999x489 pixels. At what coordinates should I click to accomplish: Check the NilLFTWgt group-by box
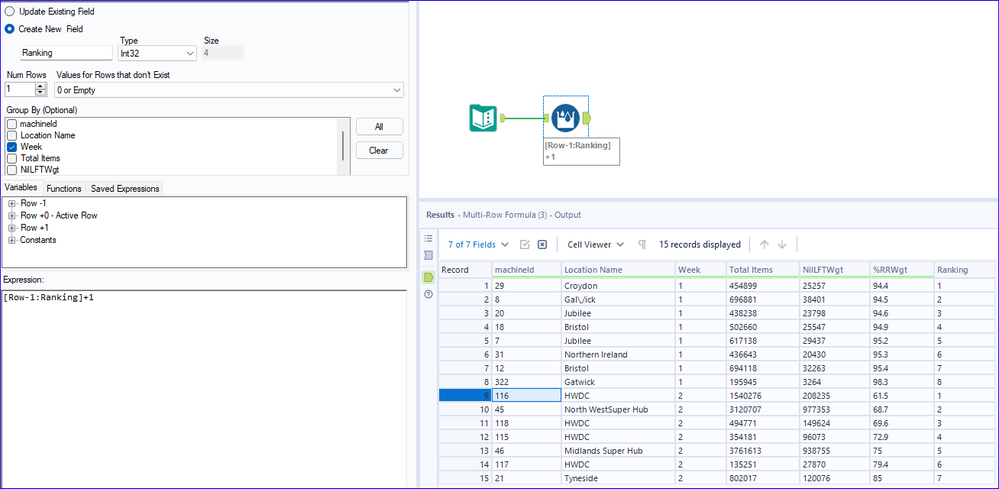[x=12, y=169]
